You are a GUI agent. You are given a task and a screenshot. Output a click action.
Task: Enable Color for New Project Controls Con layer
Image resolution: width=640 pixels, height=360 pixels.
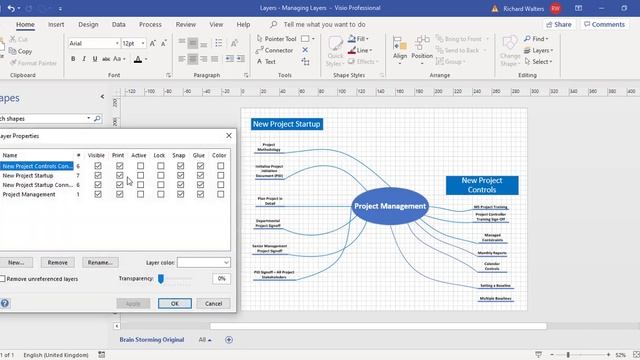(x=221, y=166)
